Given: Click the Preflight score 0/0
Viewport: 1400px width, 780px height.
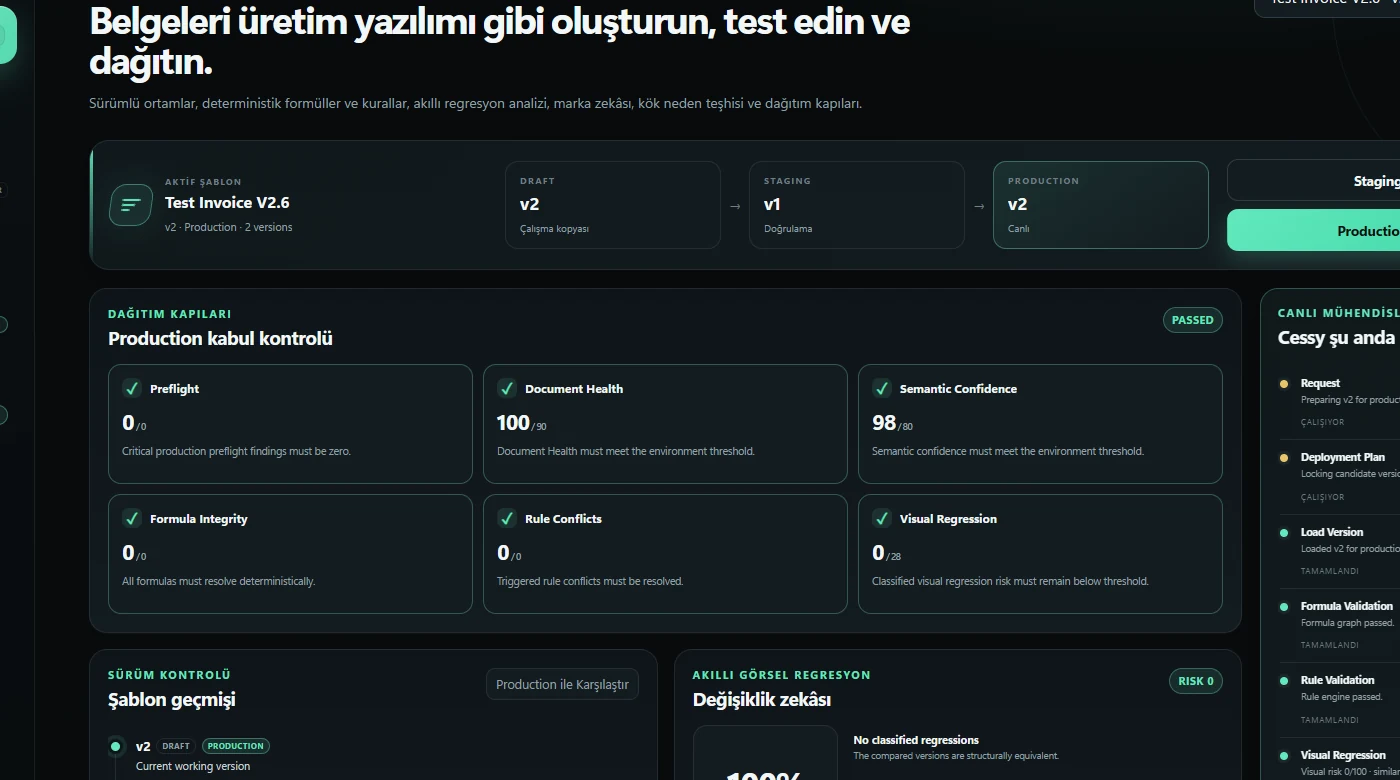Looking at the screenshot, I should tap(134, 423).
